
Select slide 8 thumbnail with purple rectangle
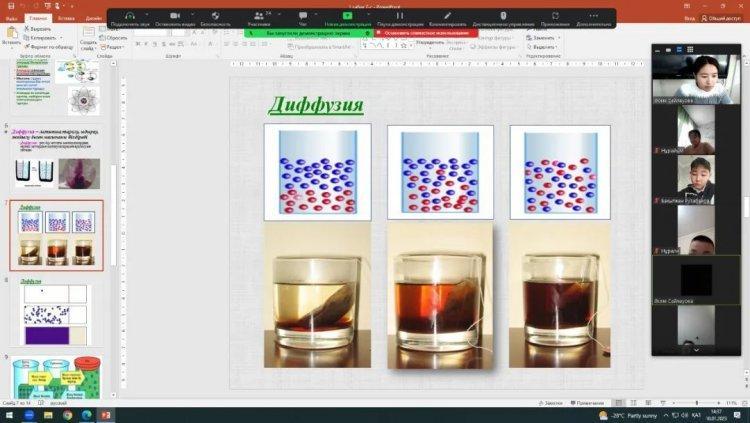pyautogui.click(x=56, y=314)
